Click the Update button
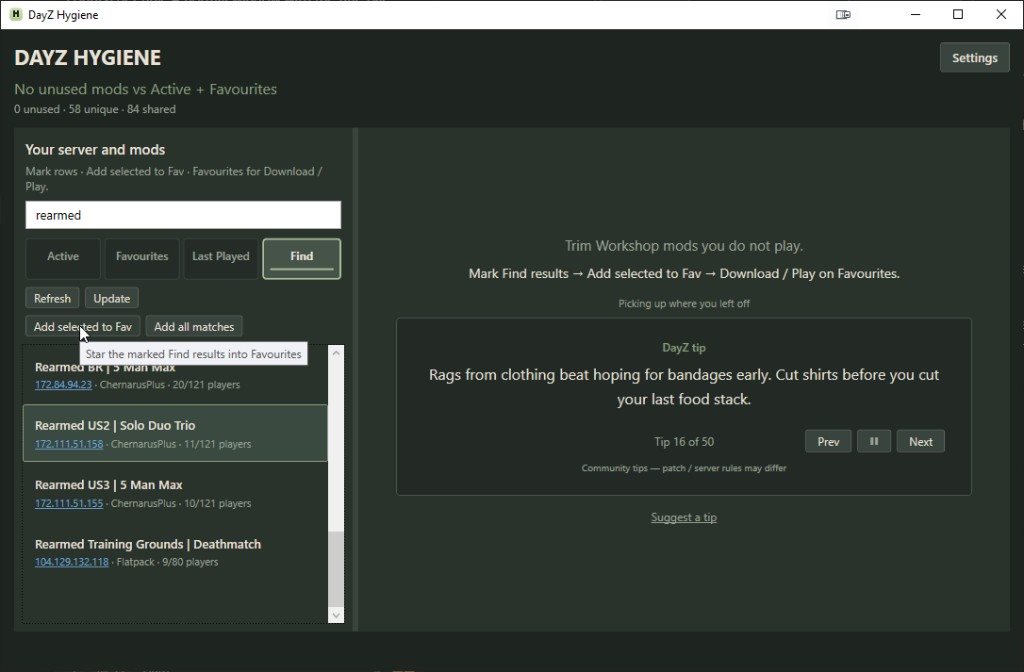 pos(112,298)
